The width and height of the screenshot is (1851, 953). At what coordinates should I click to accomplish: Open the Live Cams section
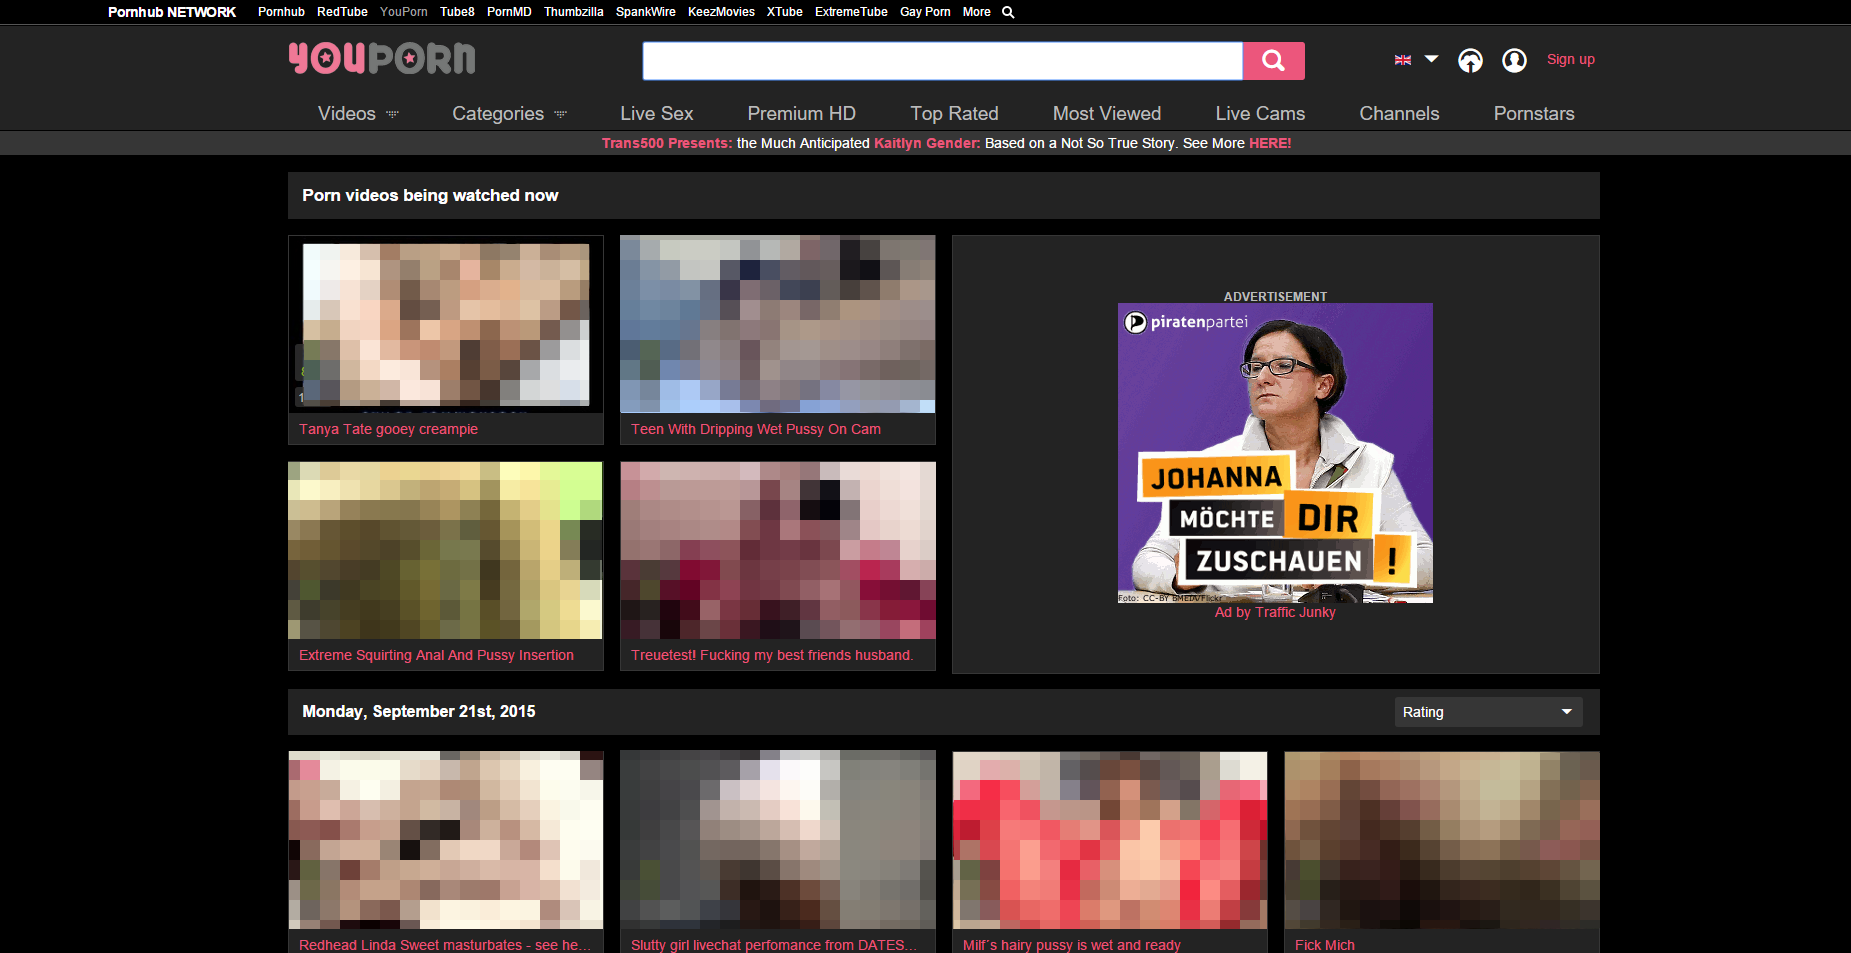pyautogui.click(x=1260, y=113)
